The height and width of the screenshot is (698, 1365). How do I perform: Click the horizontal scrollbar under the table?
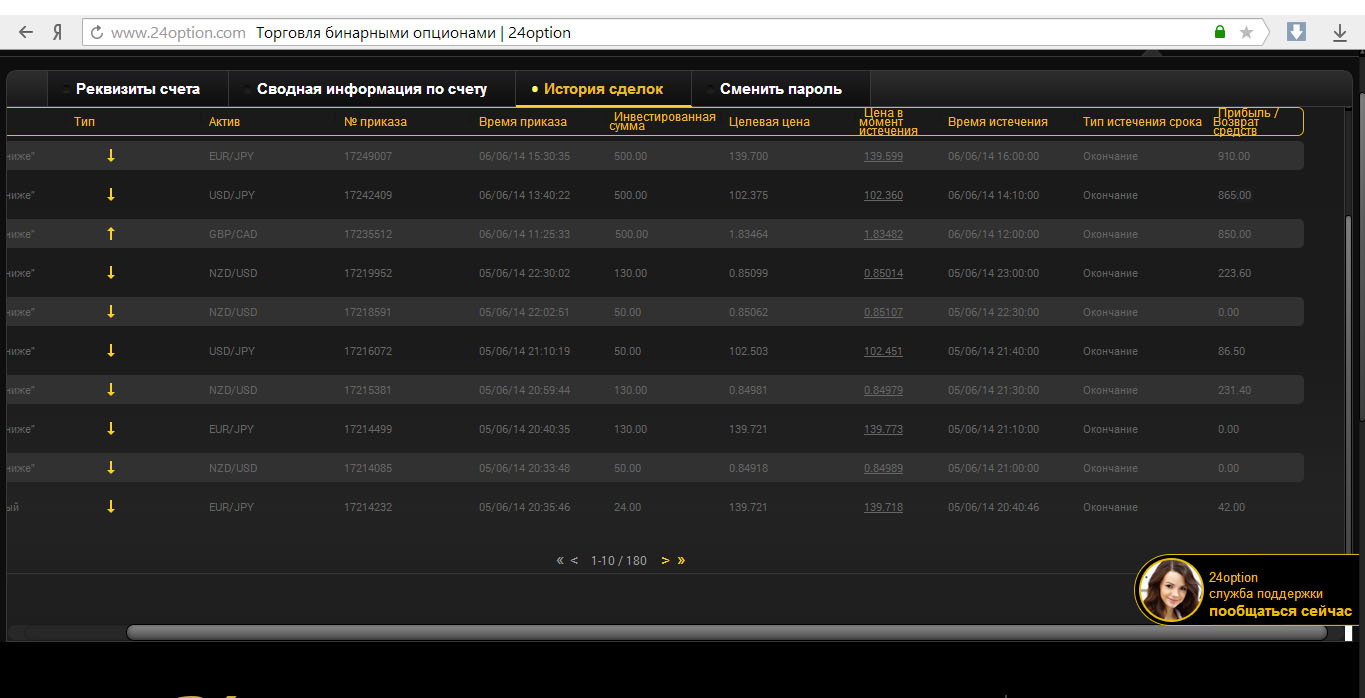pos(726,632)
